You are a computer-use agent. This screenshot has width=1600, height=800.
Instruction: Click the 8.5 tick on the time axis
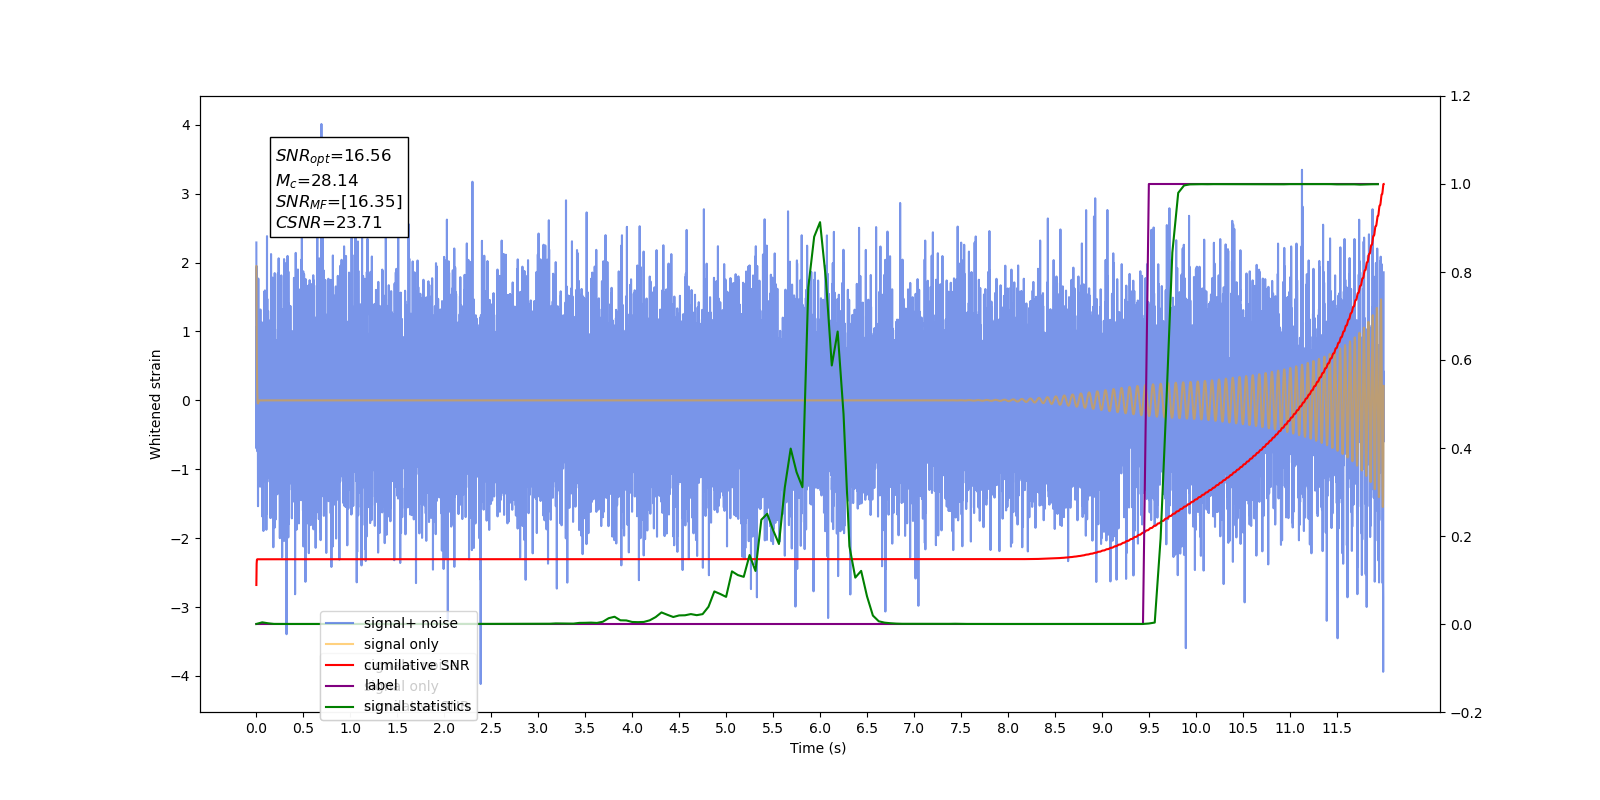(x=1055, y=728)
